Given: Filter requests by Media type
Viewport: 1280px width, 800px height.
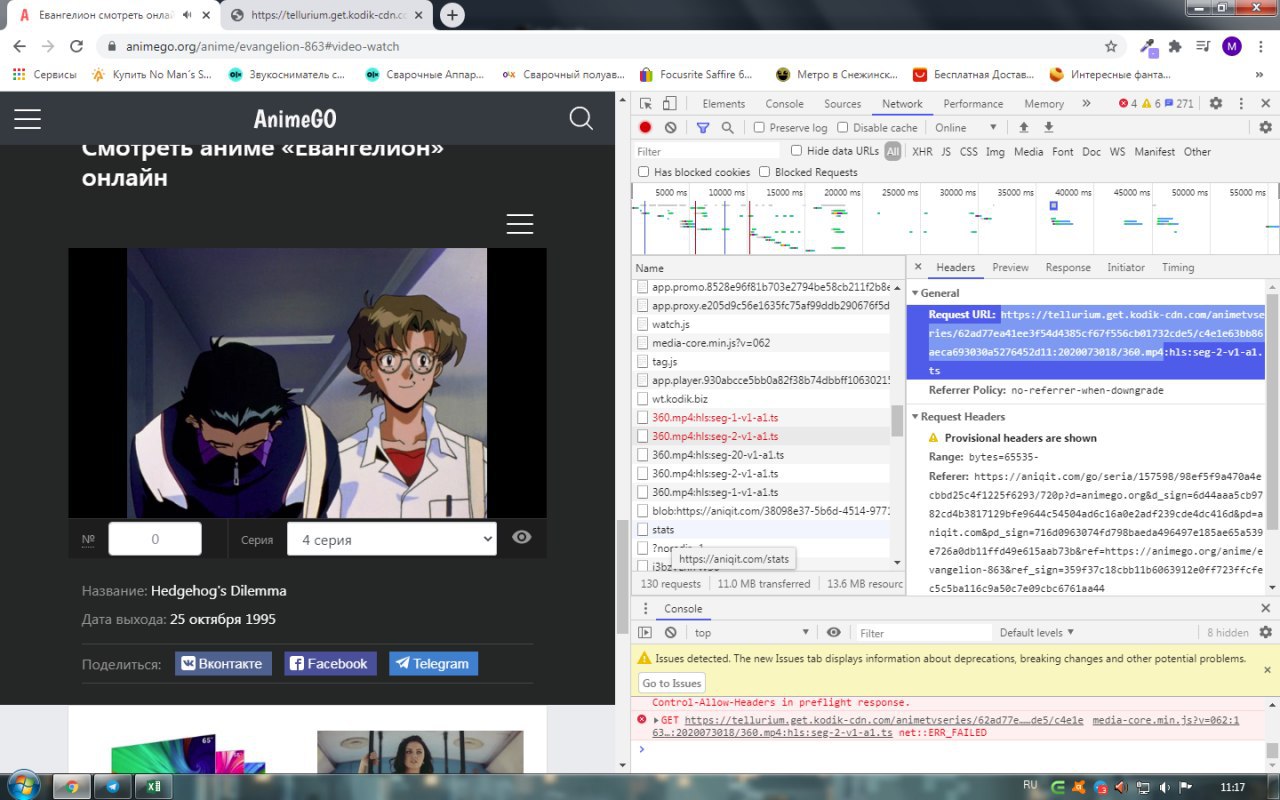Looking at the screenshot, I should [1028, 152].
